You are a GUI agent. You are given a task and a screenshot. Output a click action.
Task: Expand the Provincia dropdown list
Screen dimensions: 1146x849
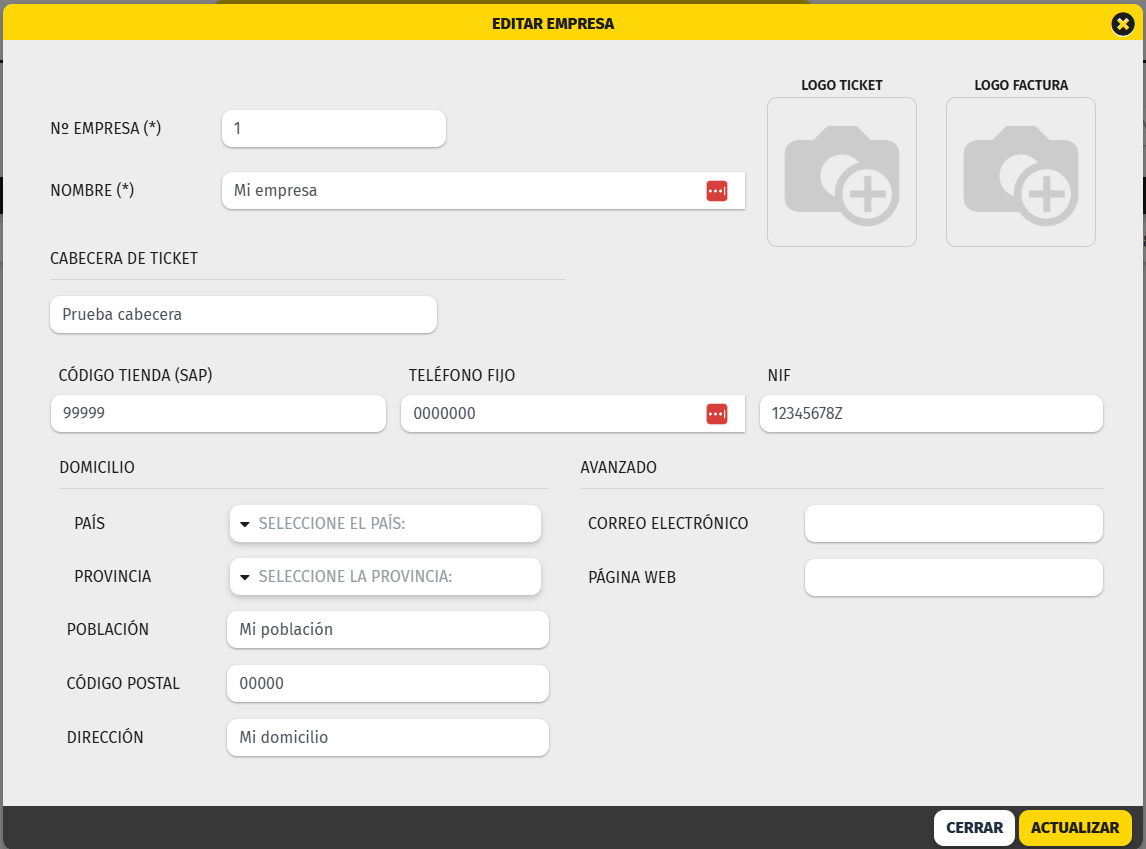click(x=385, y=577)
